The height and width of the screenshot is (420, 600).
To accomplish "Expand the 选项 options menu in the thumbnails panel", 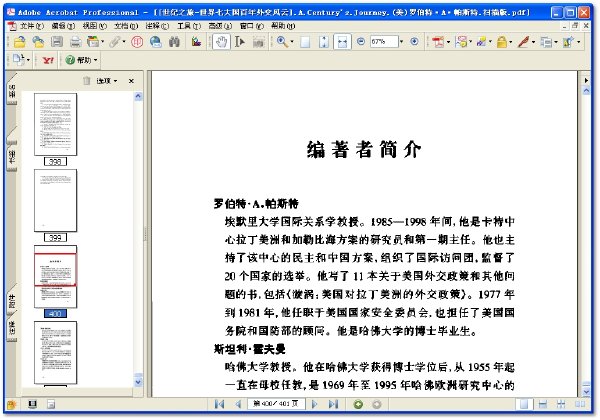I will click(107, 81).
